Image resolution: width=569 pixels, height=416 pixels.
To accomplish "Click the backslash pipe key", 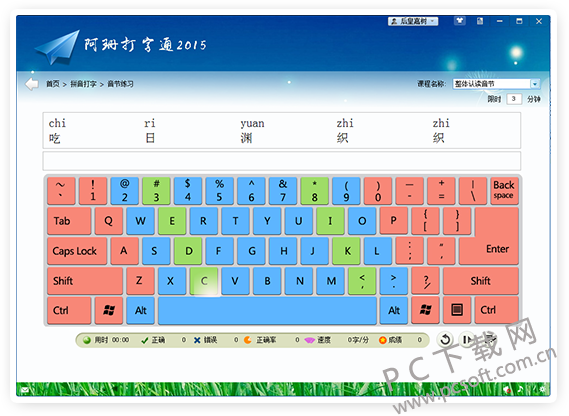I will coord(472,190).
